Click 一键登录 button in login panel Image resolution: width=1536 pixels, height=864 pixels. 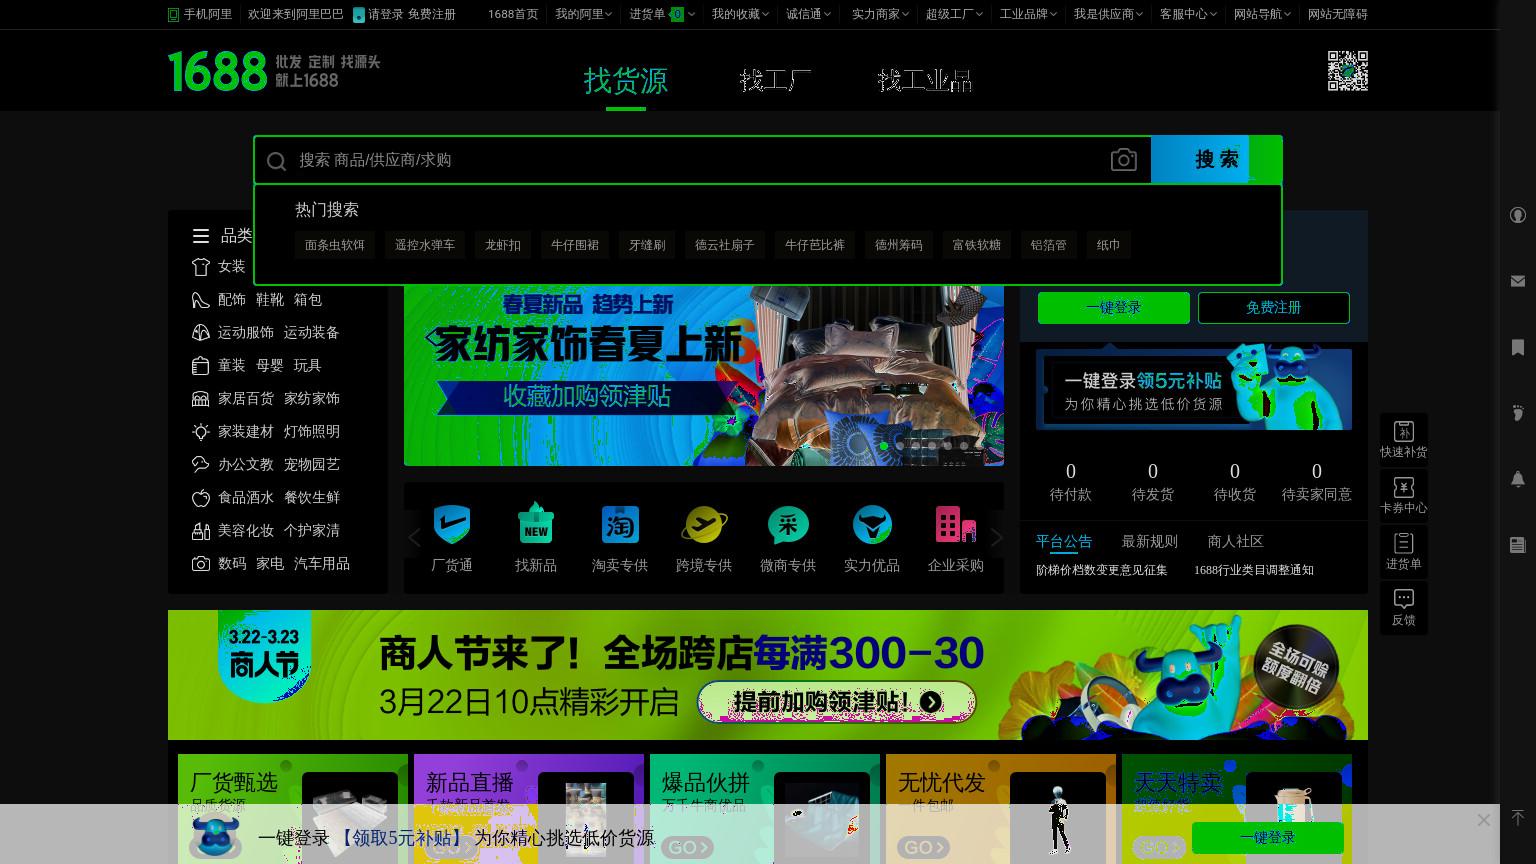tap(1114, 308)
